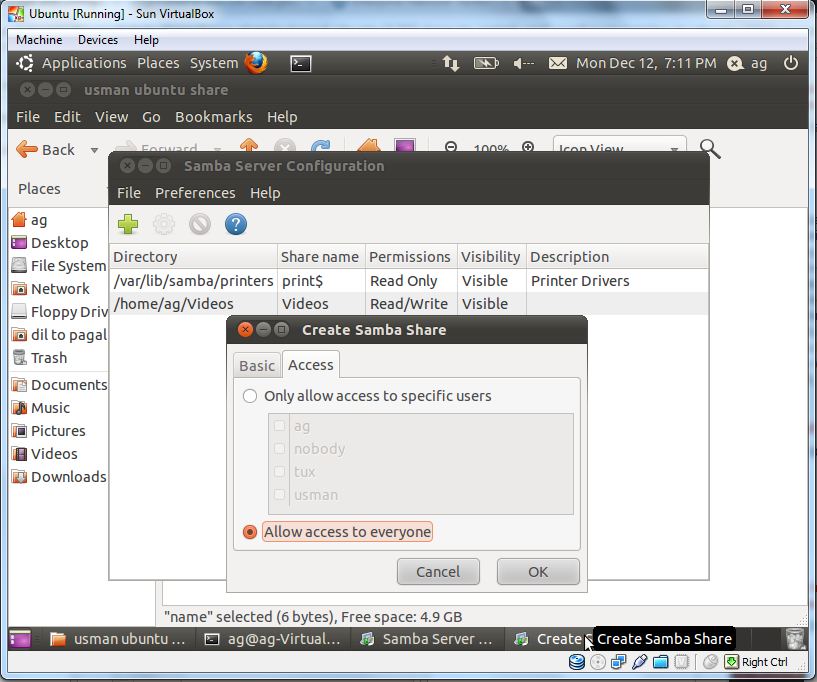The width and height of the screenshot is (817, 682).
Task: Click the search magnifier in file manager
Action: pyautogui.click(x=710, y=149)
